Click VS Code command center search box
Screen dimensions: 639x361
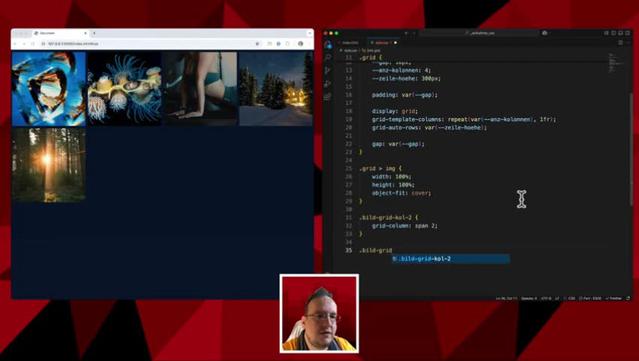(479, 33)
